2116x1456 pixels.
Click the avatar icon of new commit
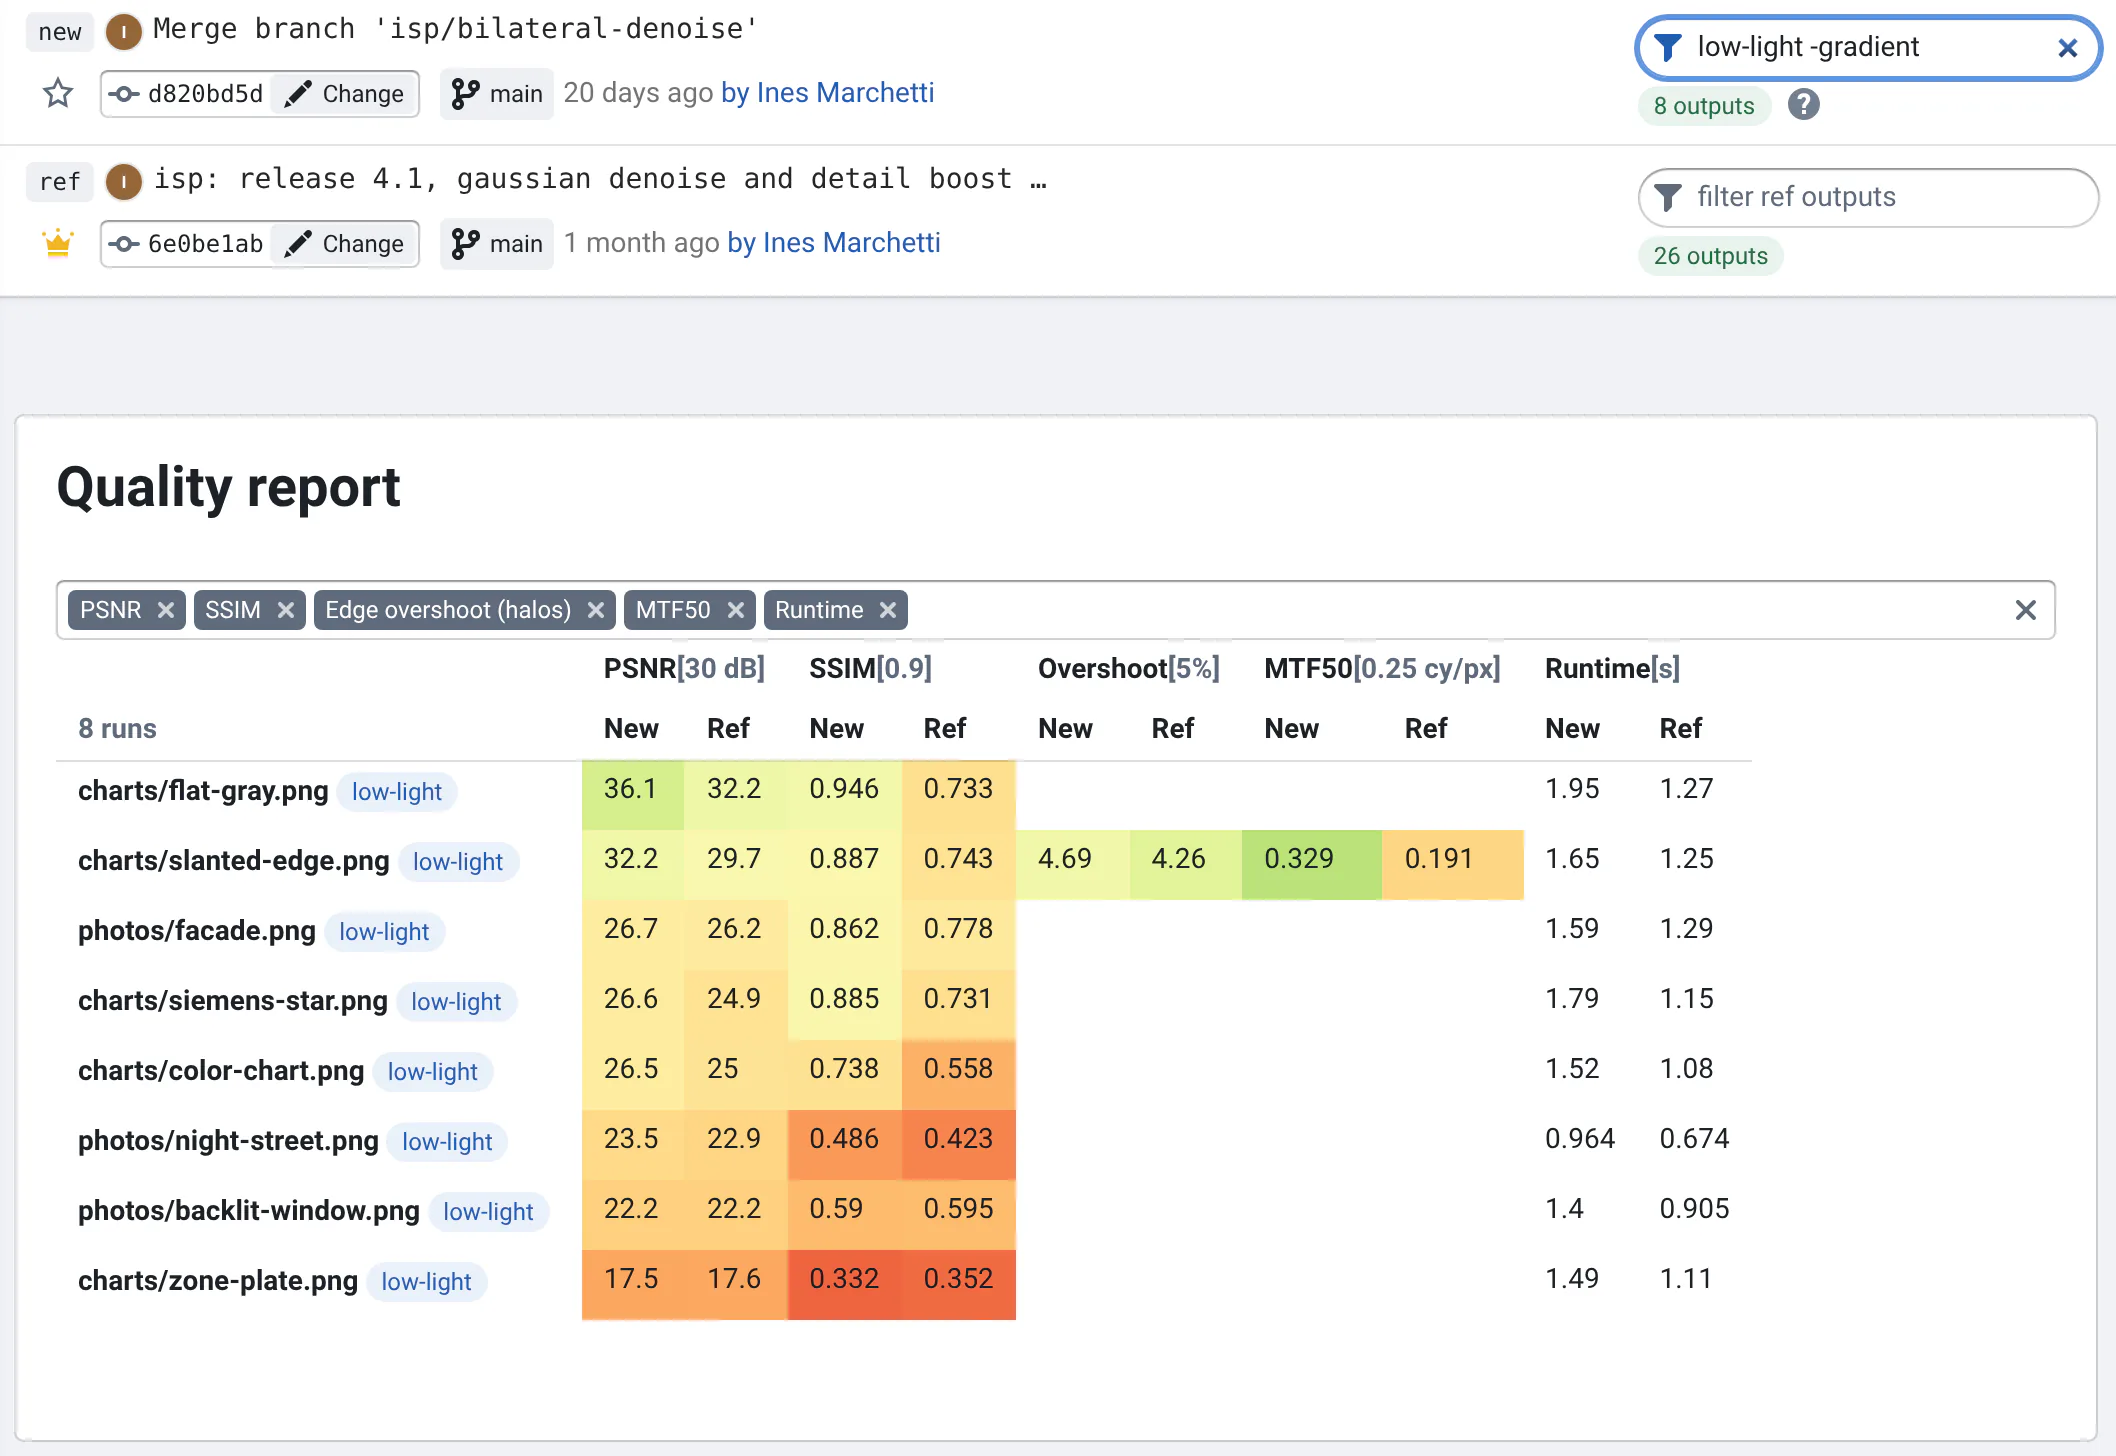pos(123,32)
